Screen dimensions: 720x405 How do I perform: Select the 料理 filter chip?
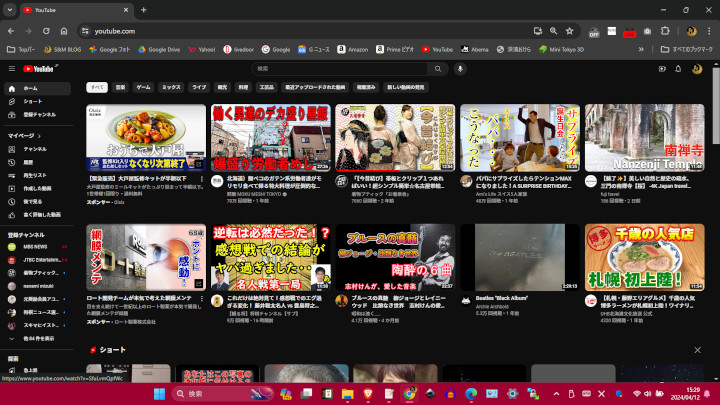click(x=243, y=87)
